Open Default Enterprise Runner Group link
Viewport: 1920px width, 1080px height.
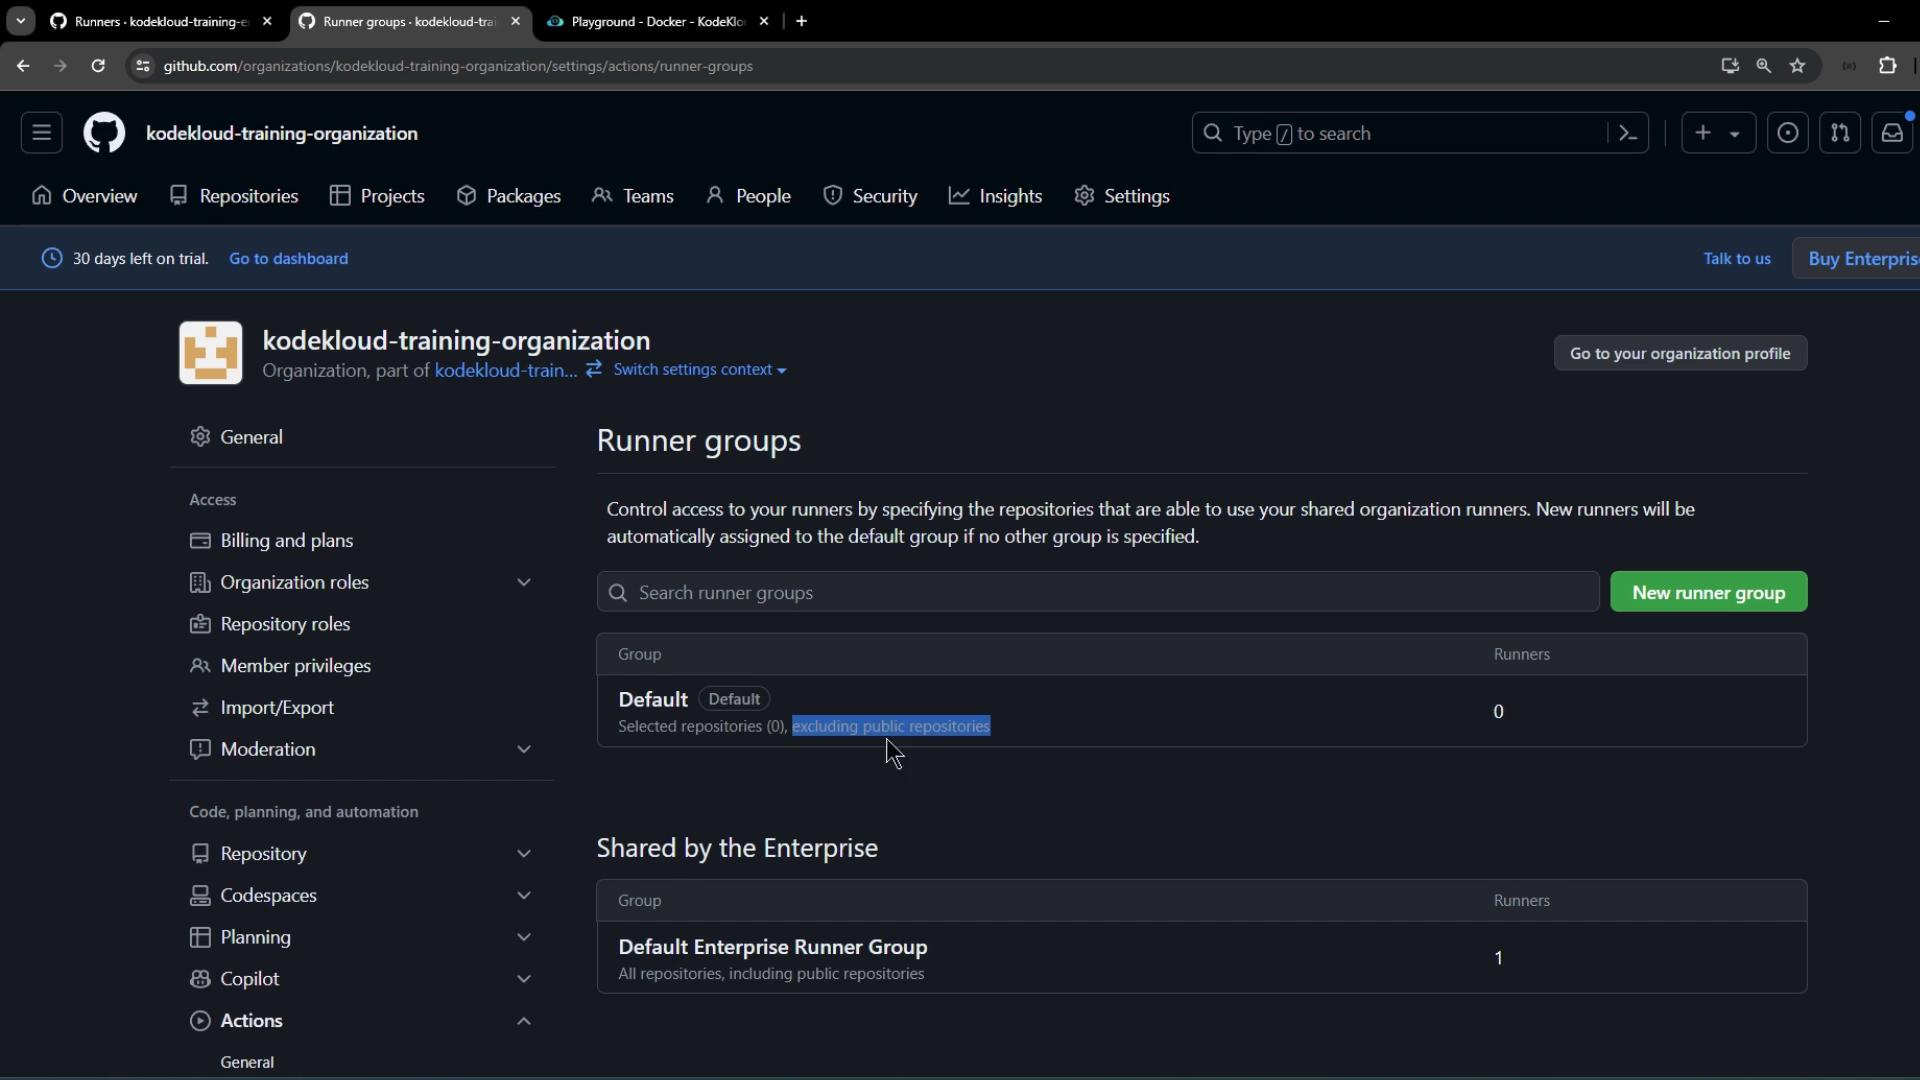click(772, 947)
